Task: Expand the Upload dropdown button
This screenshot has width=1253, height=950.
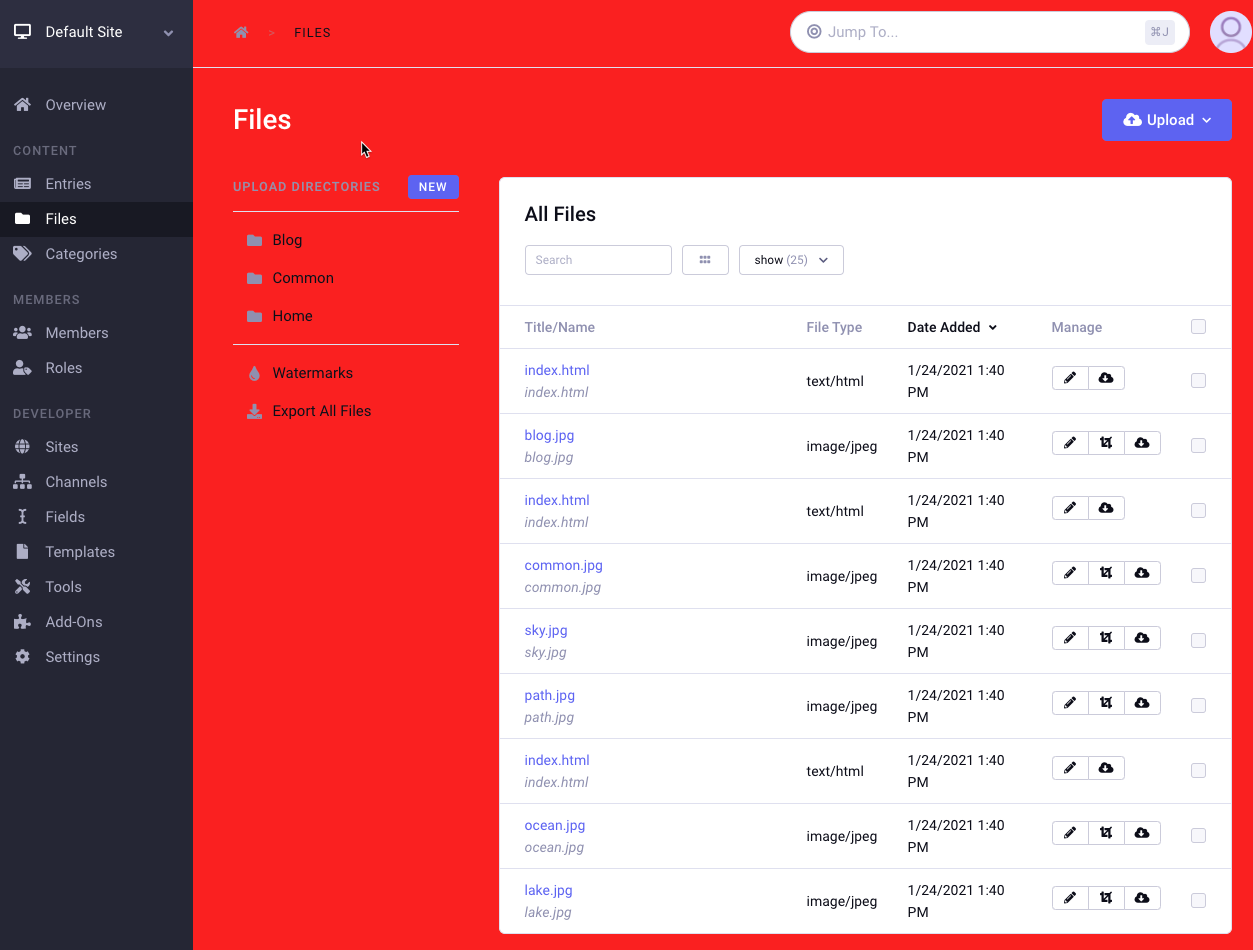Action: click(1166, 120)
